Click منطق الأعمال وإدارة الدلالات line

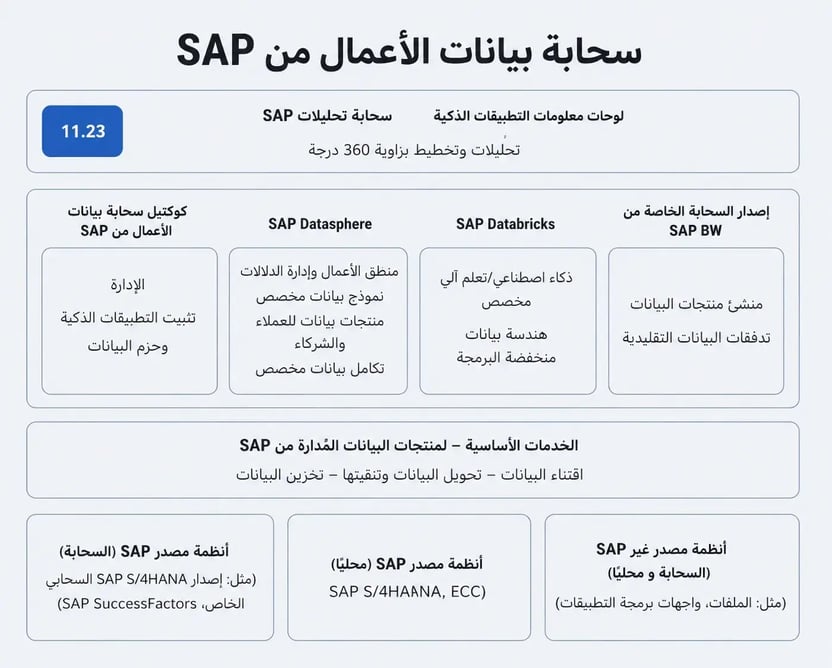click(319, 271)
